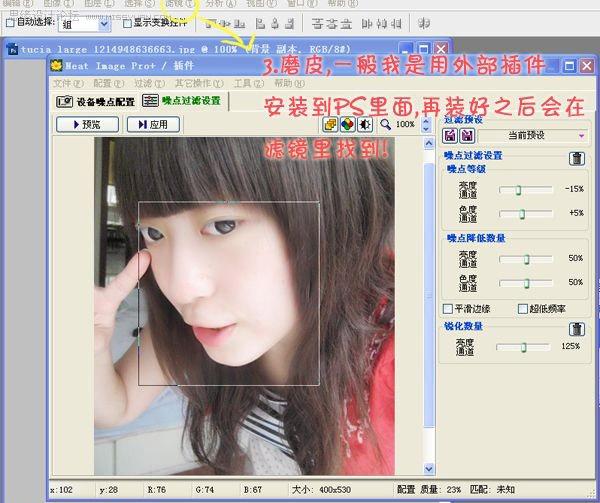Viewport: 600px width, 503px height.
Task: Click the distribute vertical centers icon
Action: [x=332, y=24]
